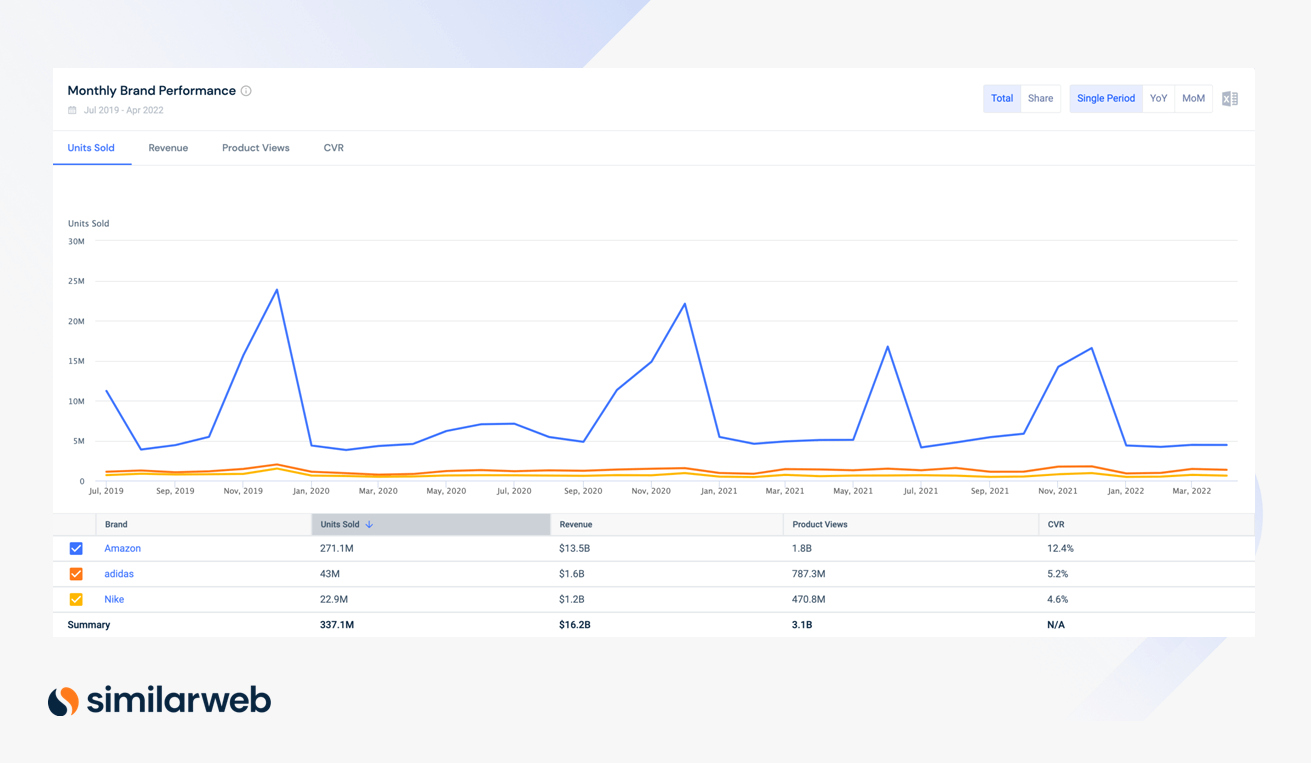Viewport: 1311px width, 763px height.
Task: Open the Product Views tab
Action: [256, 148]
